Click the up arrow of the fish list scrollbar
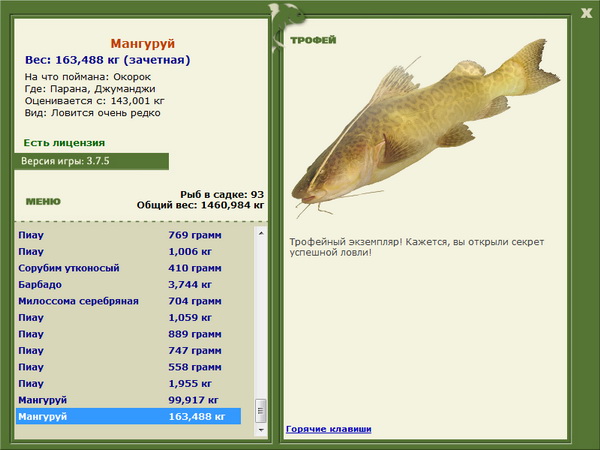 tap(261, 233)
